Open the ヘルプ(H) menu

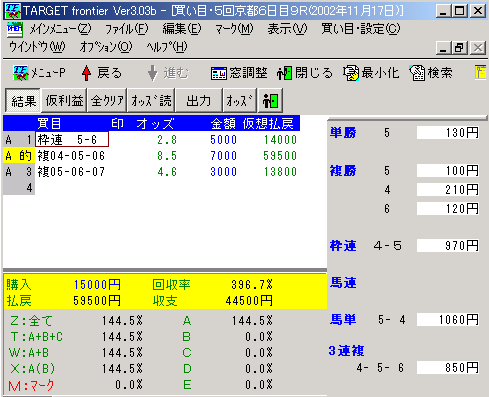point(167,47)
